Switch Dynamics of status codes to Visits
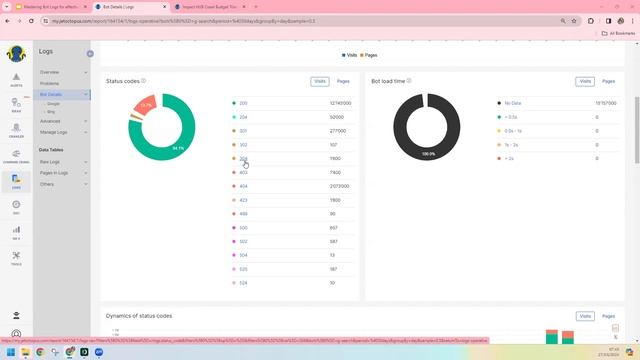Viewport: 640px width, 360px height. pyautogui.click(x=585, y=316)
